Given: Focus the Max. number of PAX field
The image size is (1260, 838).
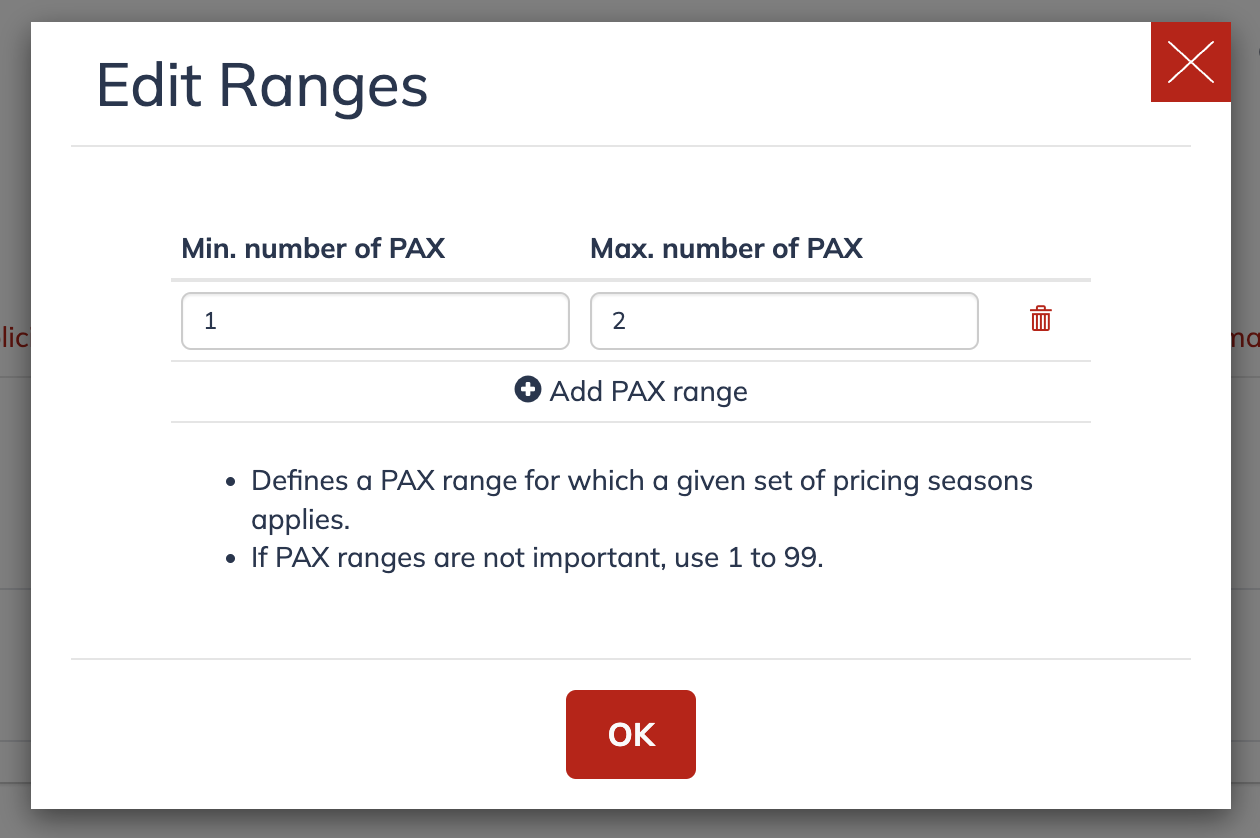Looking at the screenshot, I should (784, 321).
